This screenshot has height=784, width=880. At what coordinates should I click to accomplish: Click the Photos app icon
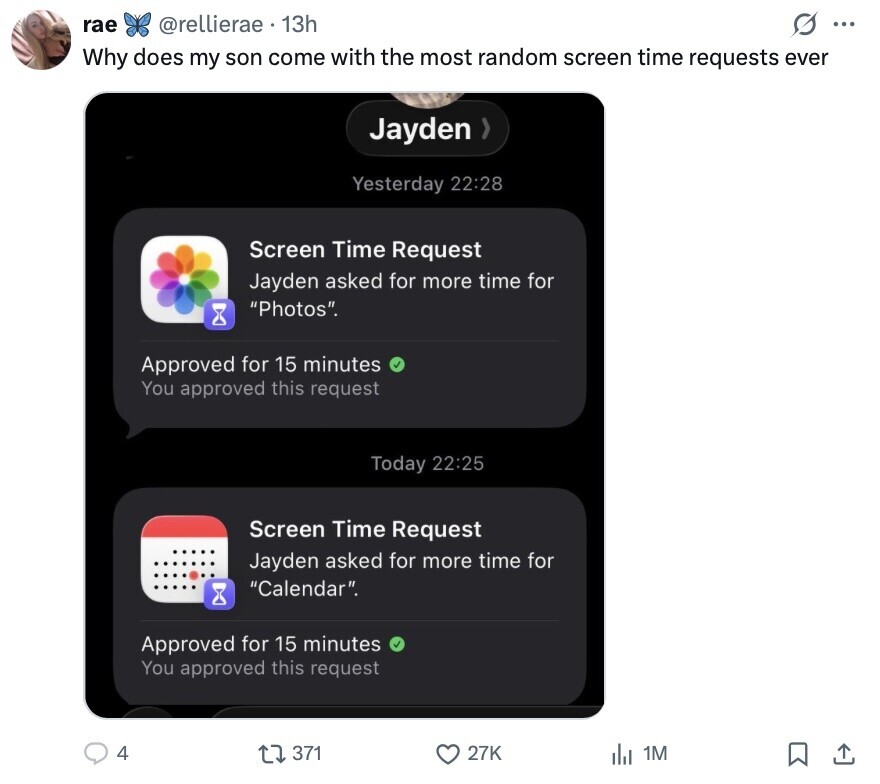(185, 279)
